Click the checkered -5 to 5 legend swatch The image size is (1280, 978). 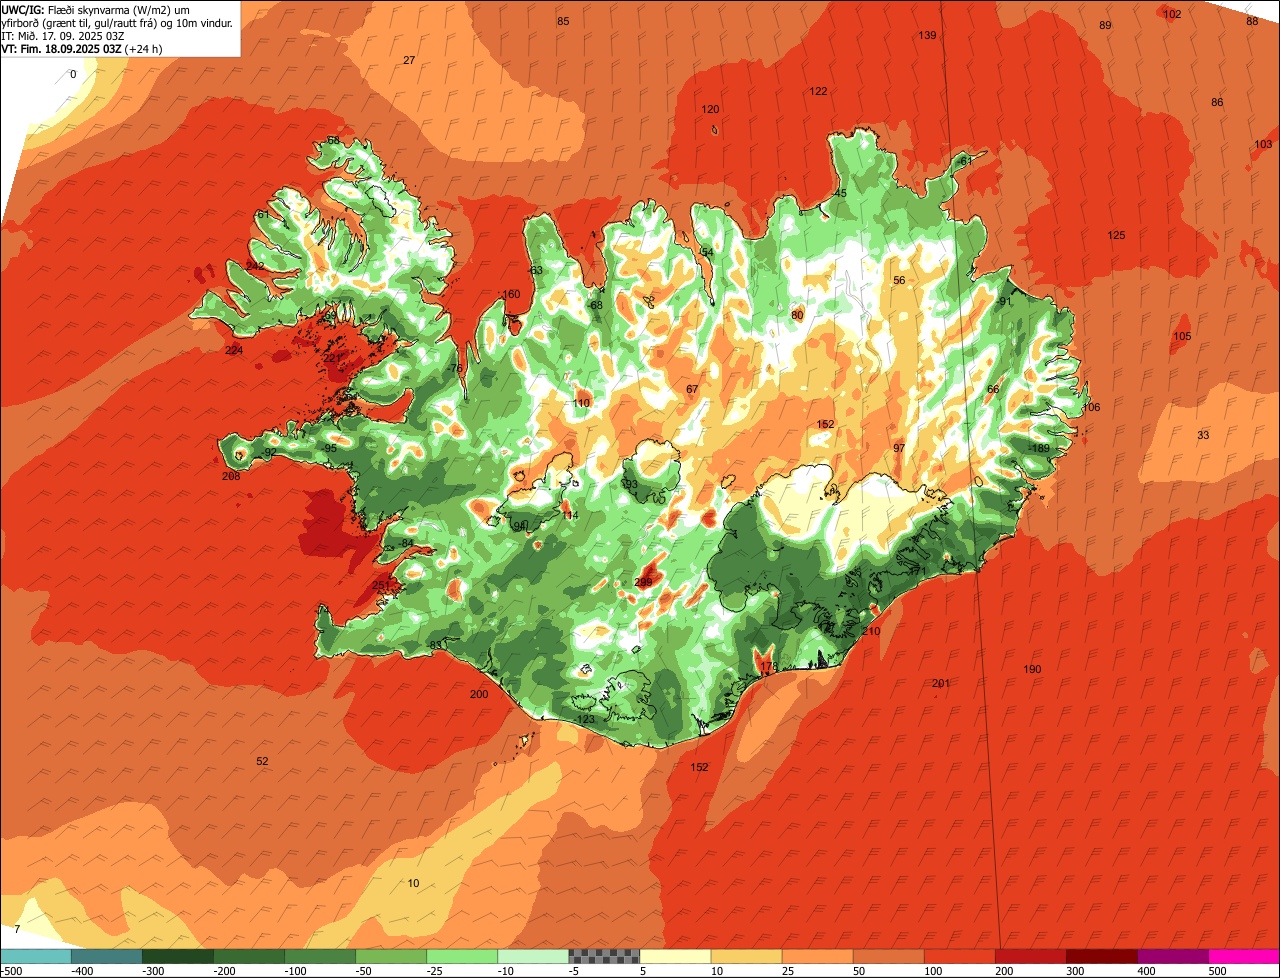[x=604, y=956]
